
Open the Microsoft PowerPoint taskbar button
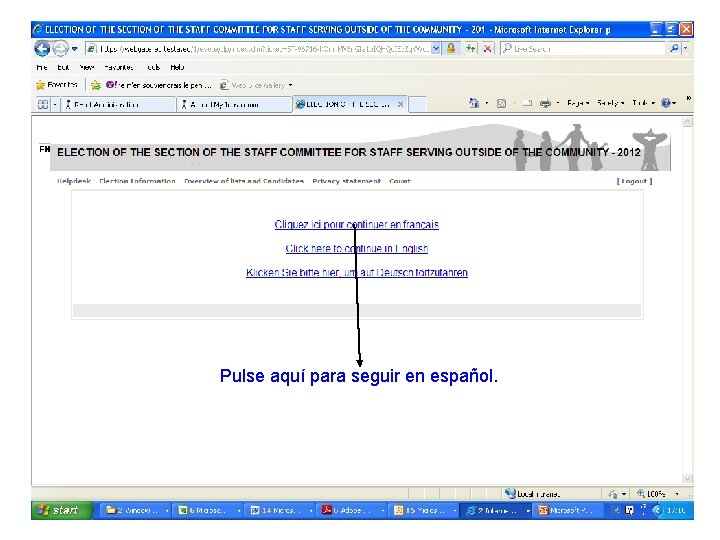click(568, 510)
